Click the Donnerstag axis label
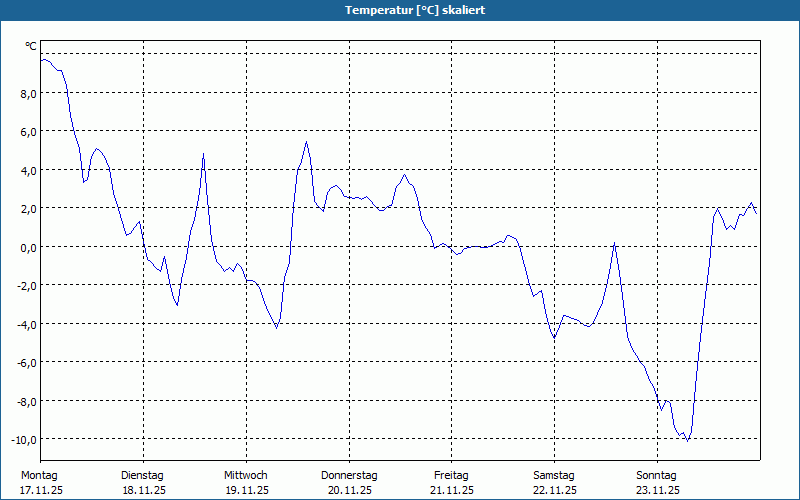Screen dimensions: 800x500 pyautogui.click(x=349, y=476)
